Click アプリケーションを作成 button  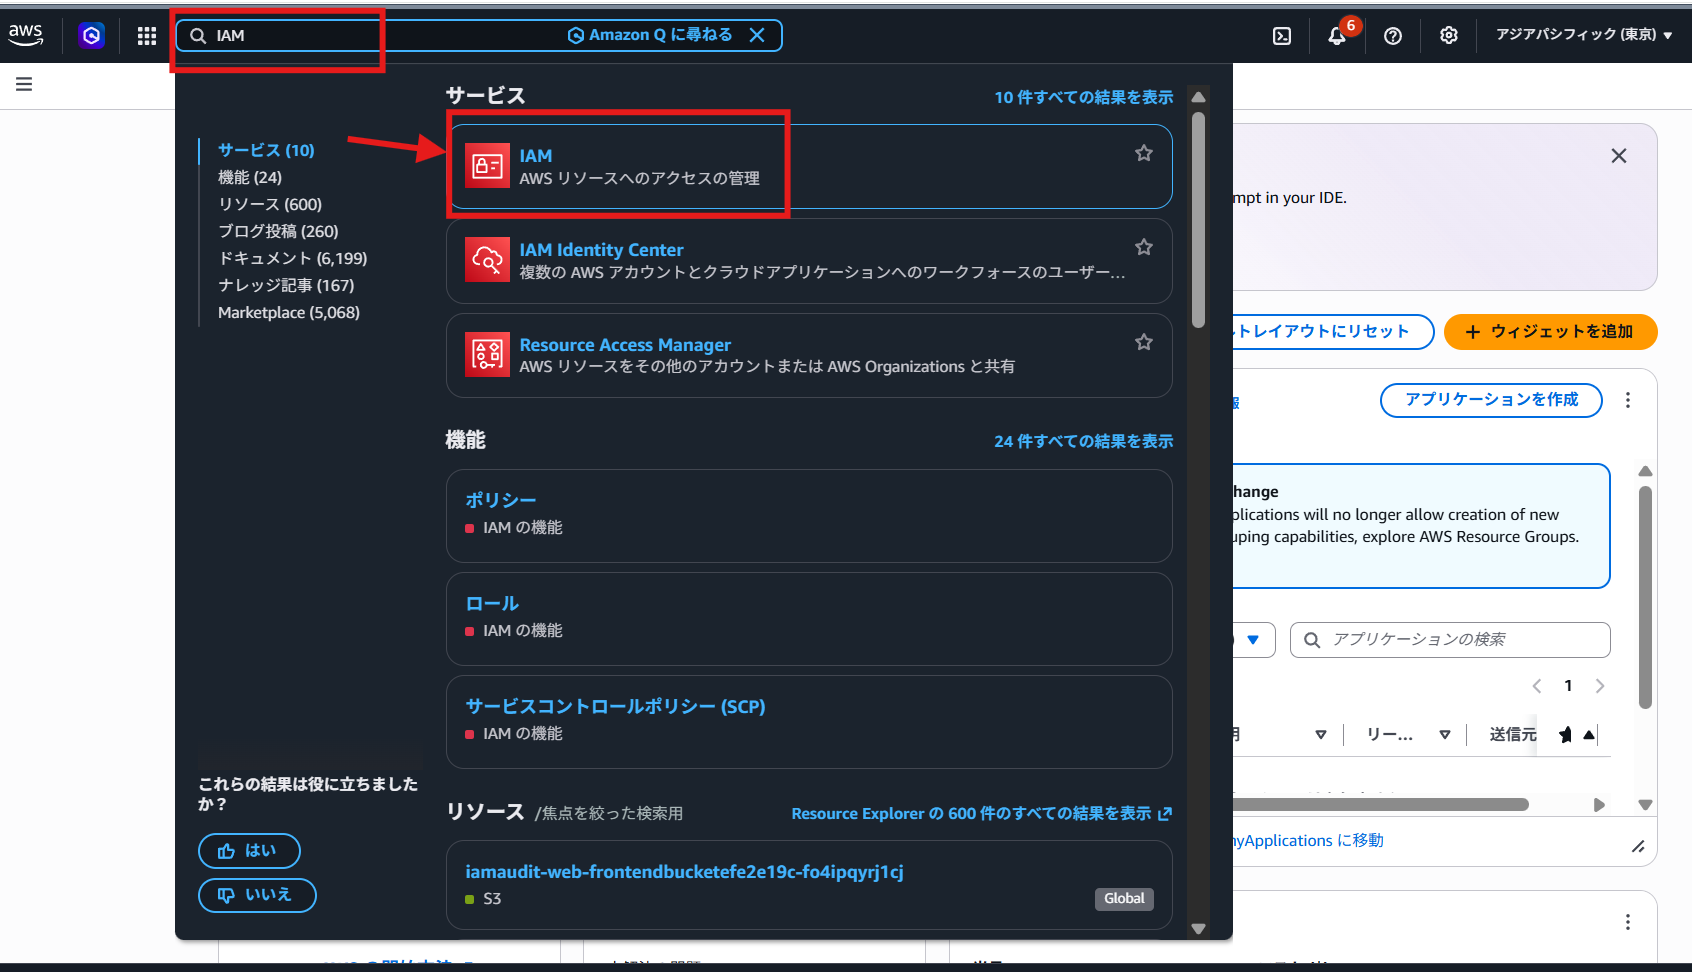pos(1491,400)
